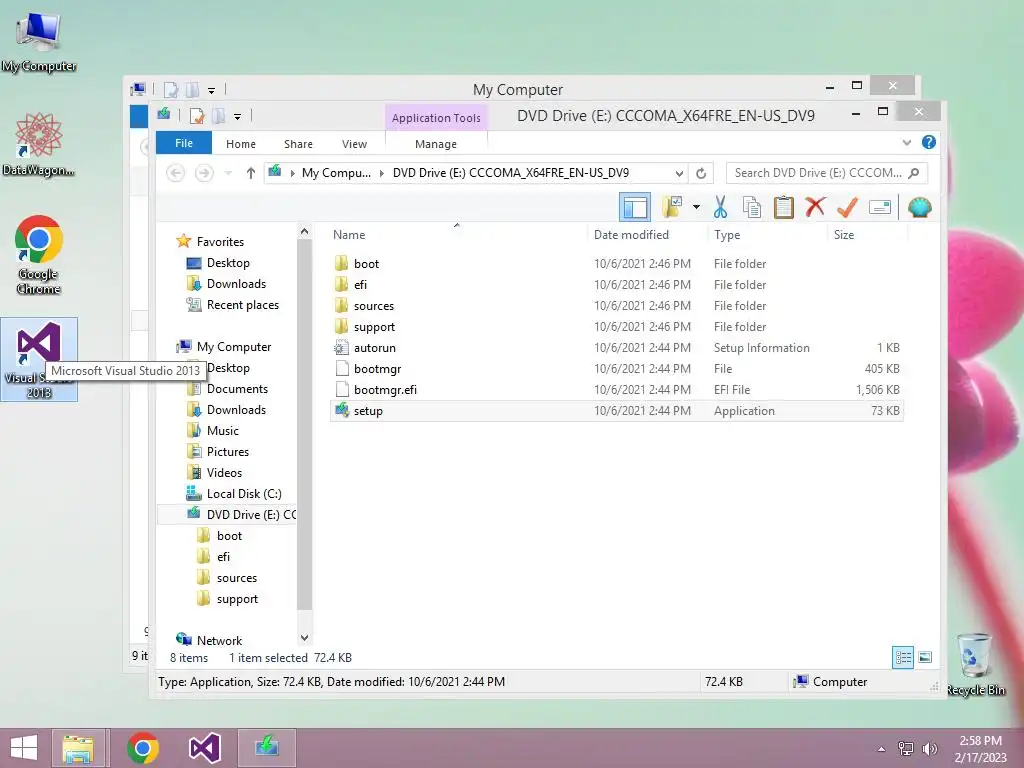1024x768 pixels.
Task: Click the Paste clipboard icon
Action: point(784,208)
